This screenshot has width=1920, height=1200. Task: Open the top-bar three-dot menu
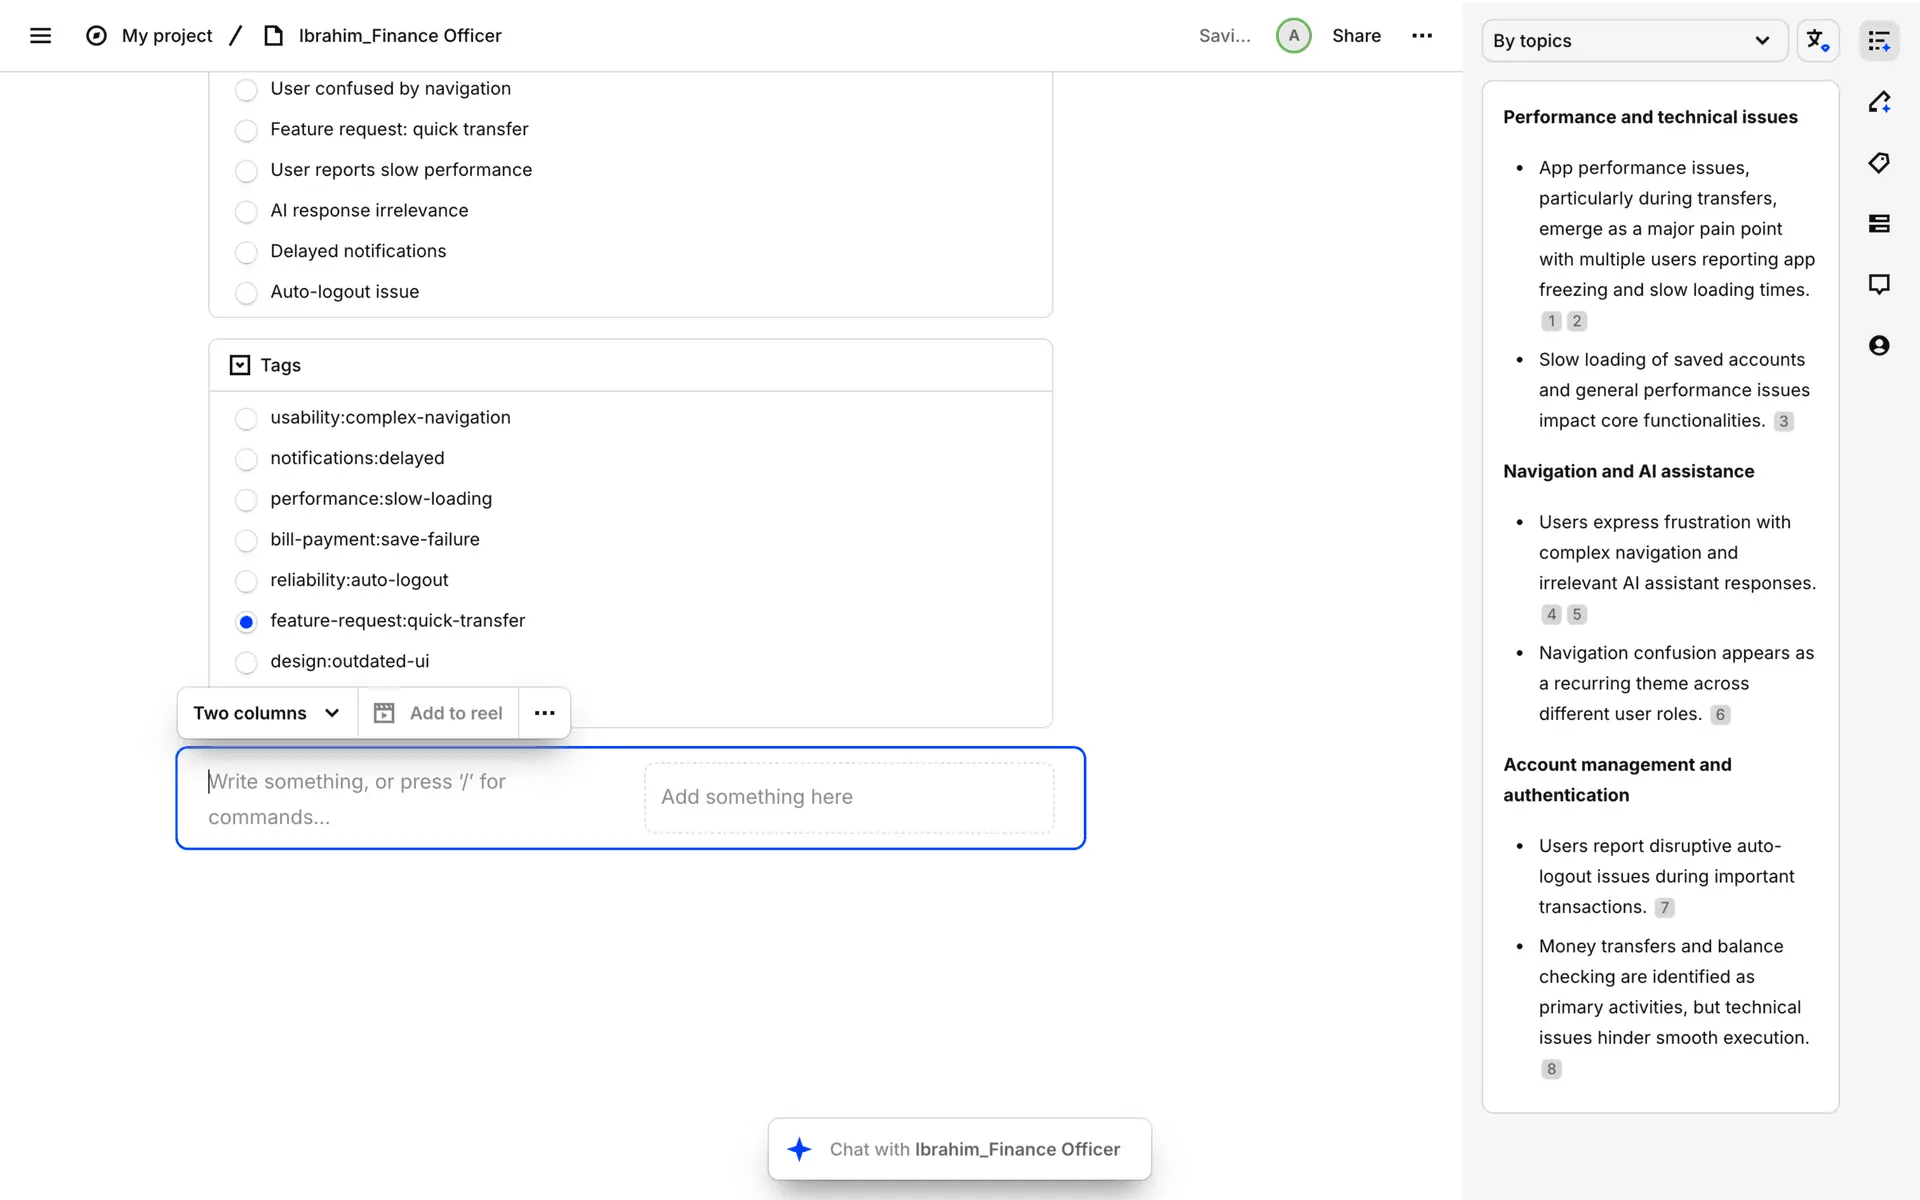pos(1421,36)
